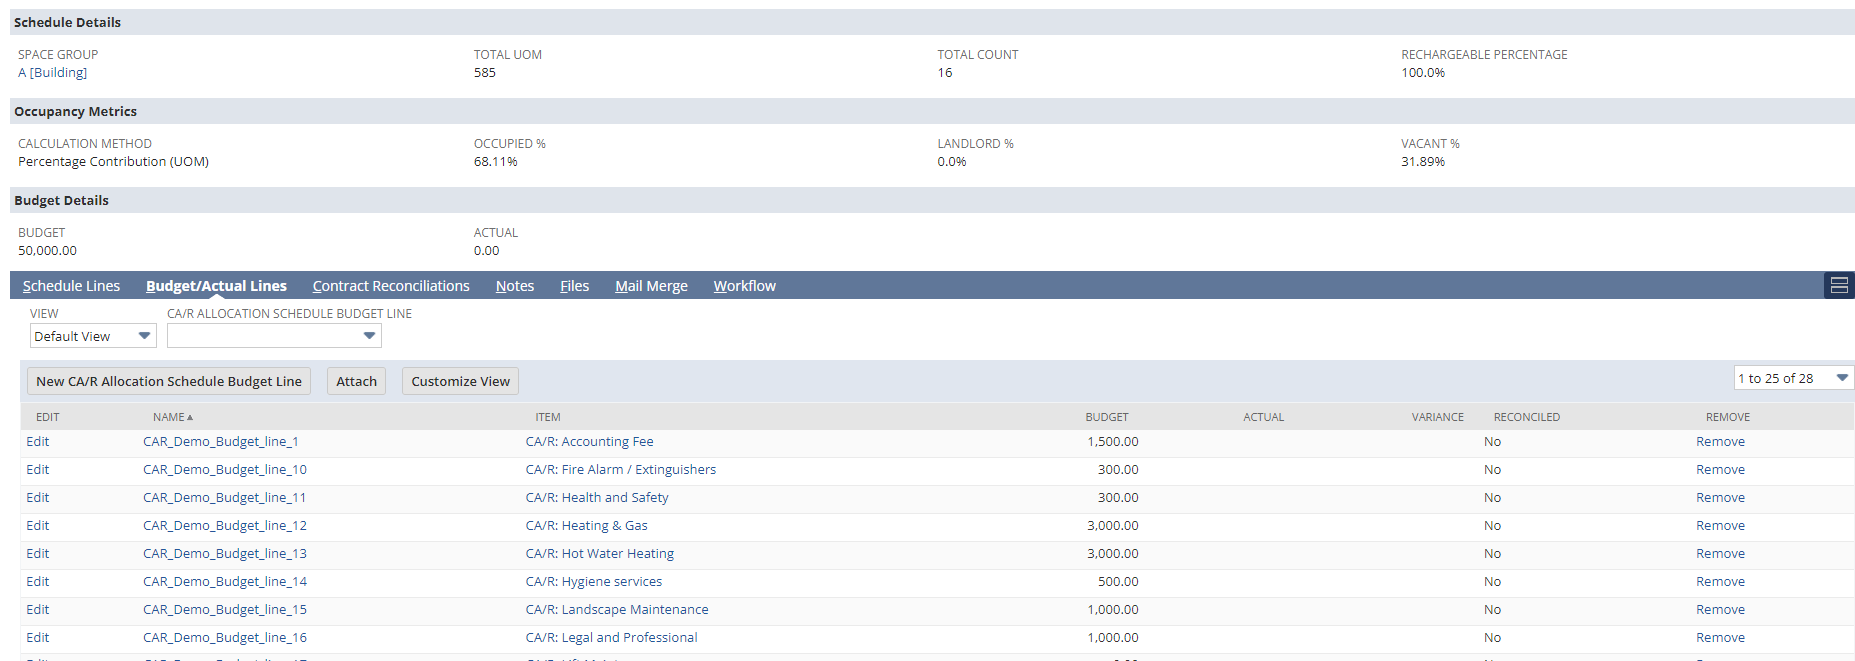Open the Contract Reconciliations tab
The image size is (1855, 661).
(391, 286)
